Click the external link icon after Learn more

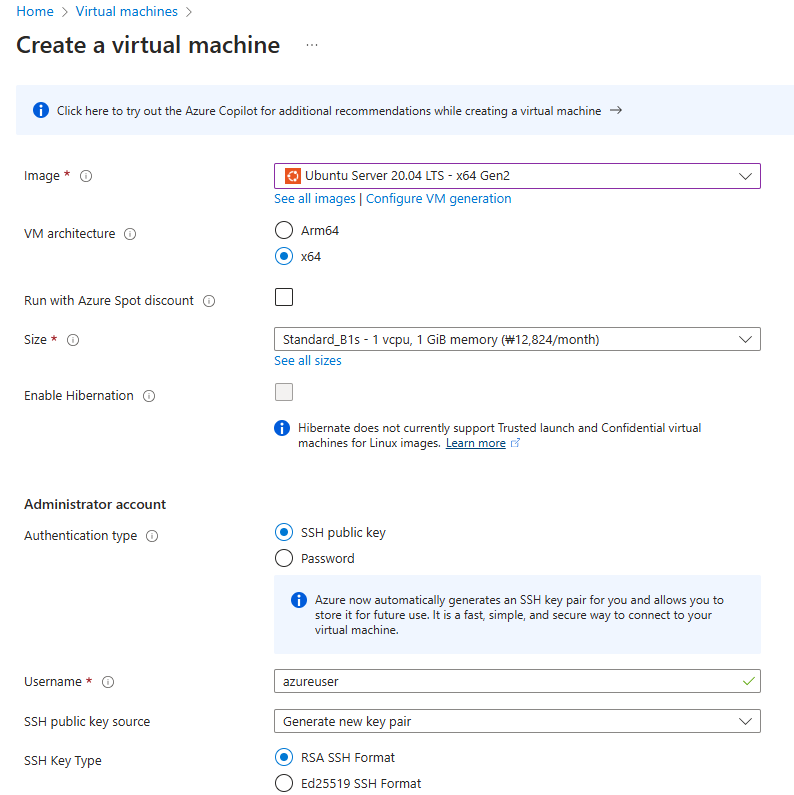[x=515, y=443]
